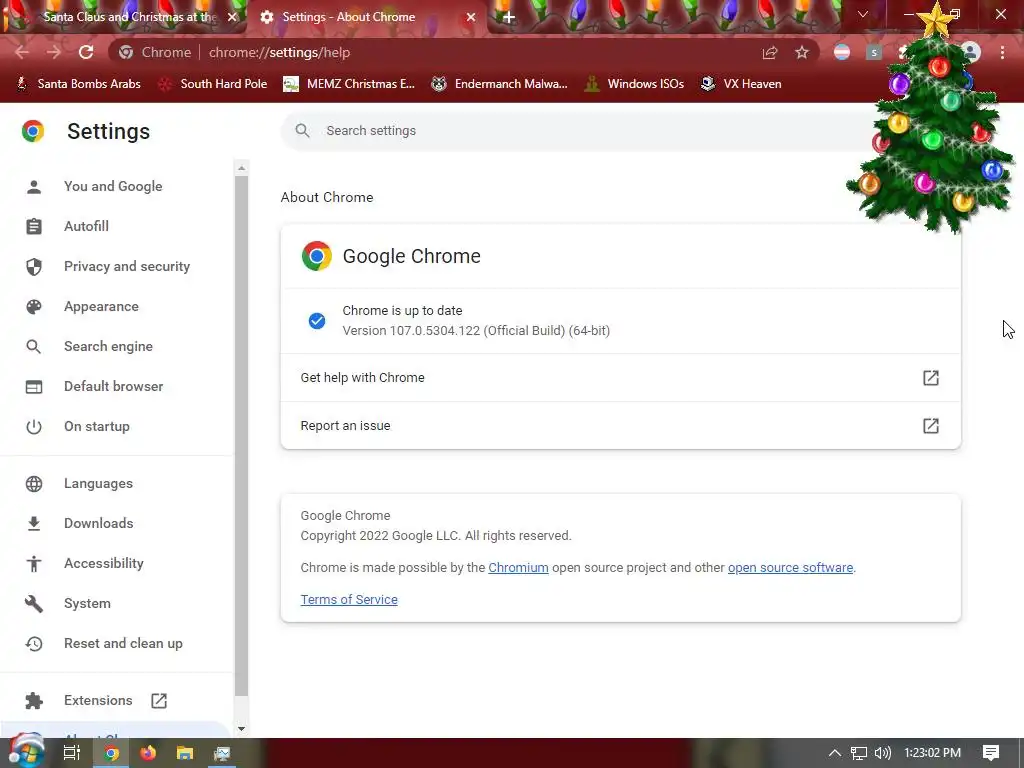Image resolution: width=1024 pixels, height=768 pixels.
Task: Select Search engine in the sidebar
Action: click(x=108, y=346)
